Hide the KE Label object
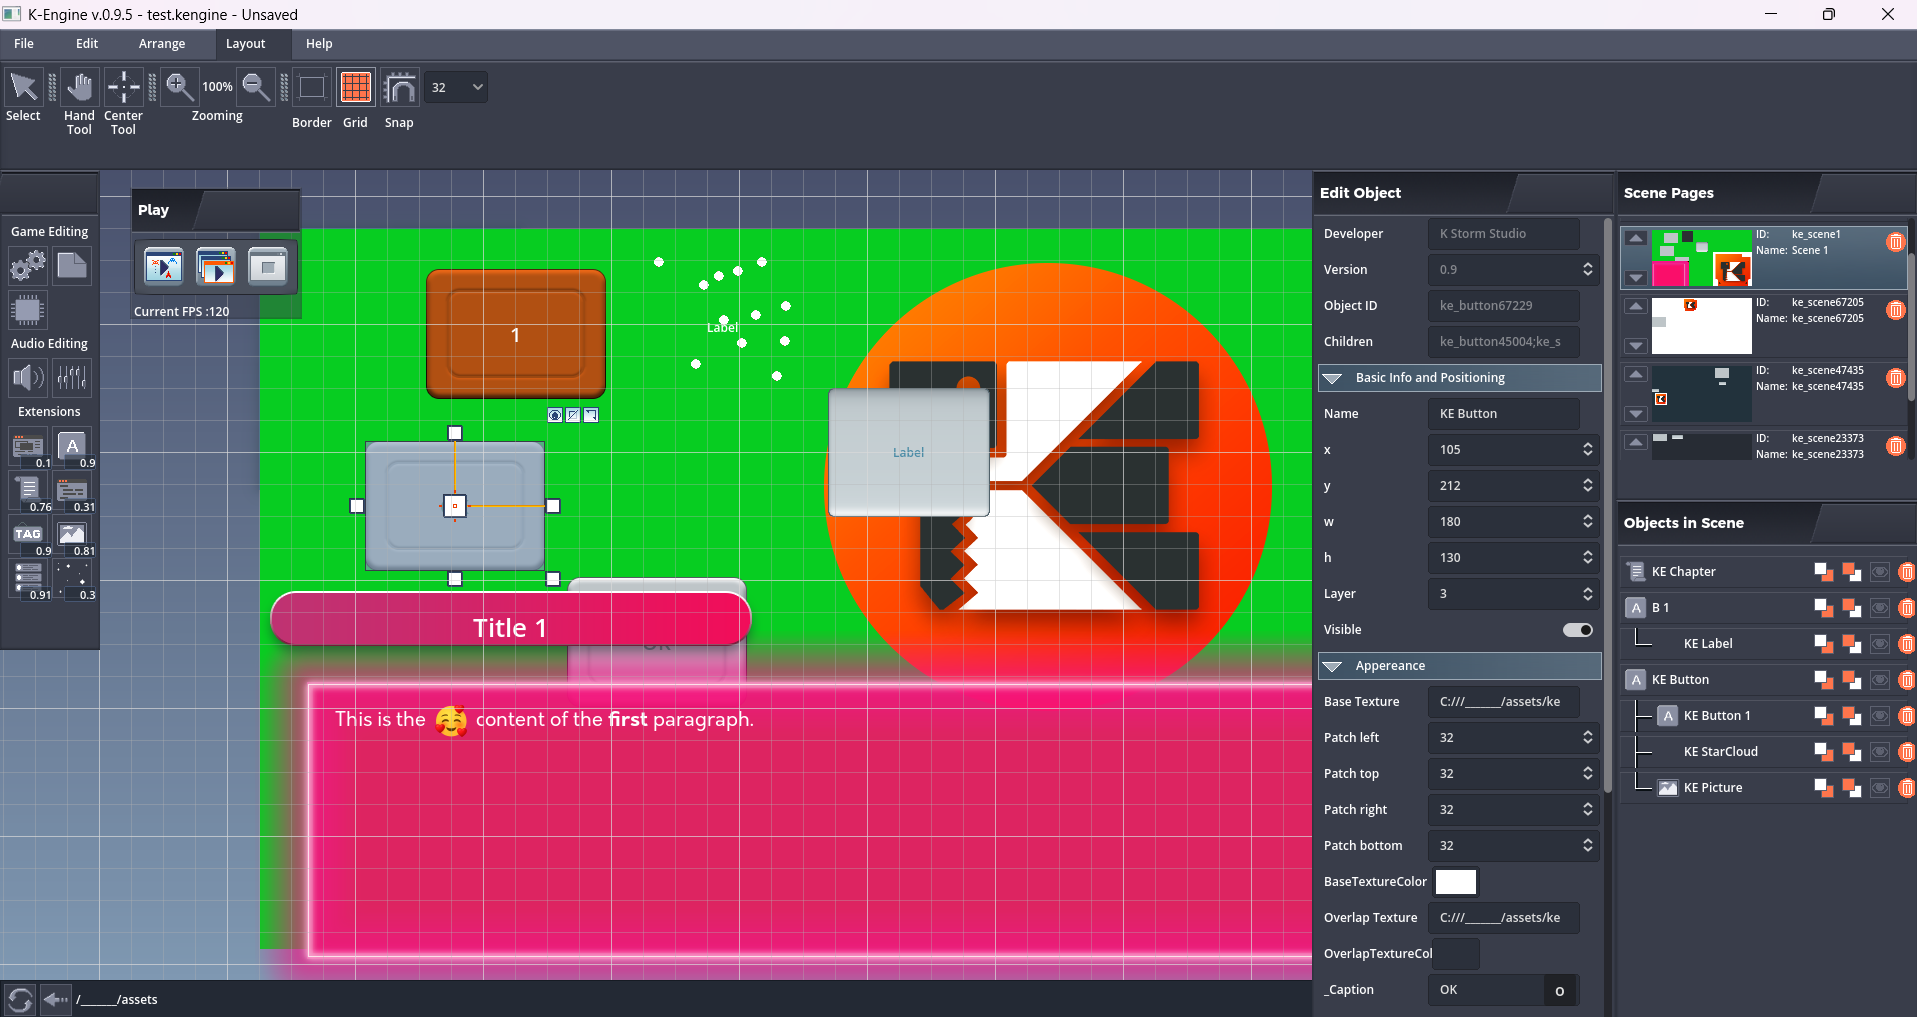This screenshot has width=1917, height=1017. click(x=1880, y=644)
